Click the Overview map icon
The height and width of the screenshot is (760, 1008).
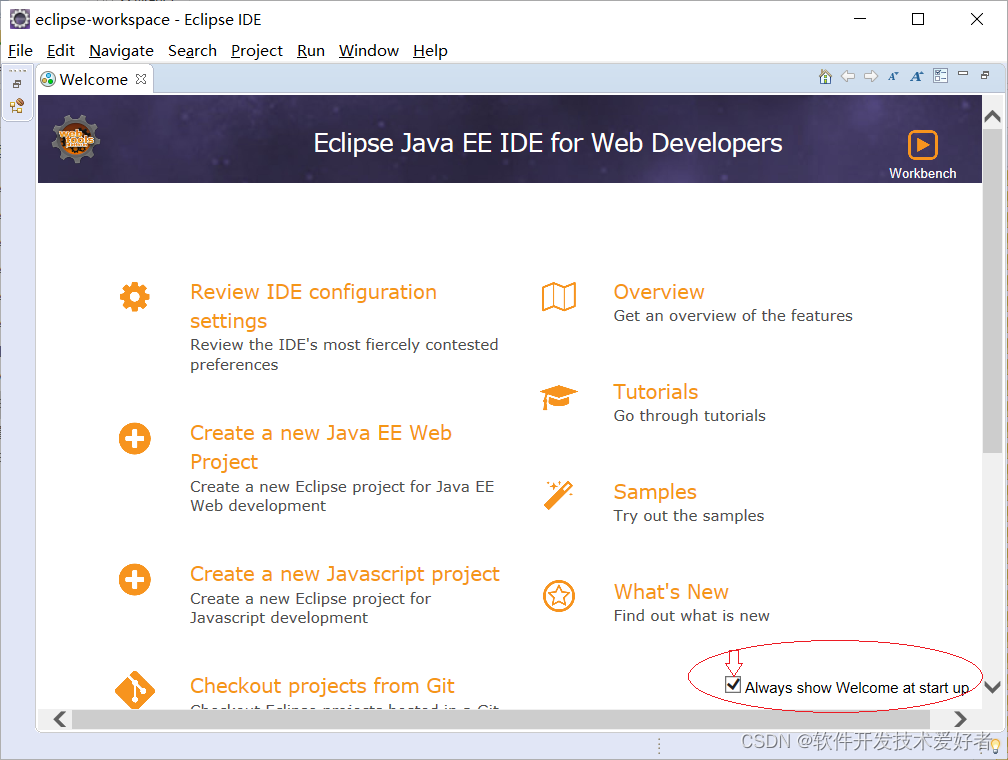[x=559, y=296]
